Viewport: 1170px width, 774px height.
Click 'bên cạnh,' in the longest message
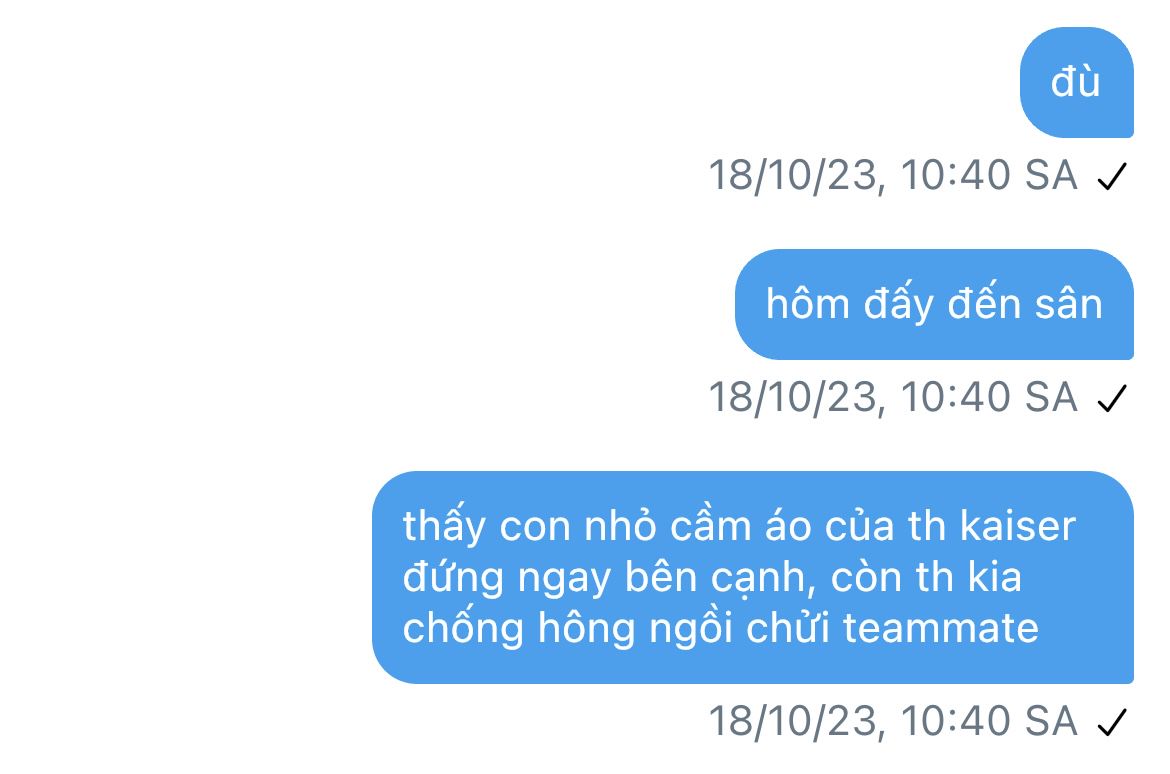[720, 578]
